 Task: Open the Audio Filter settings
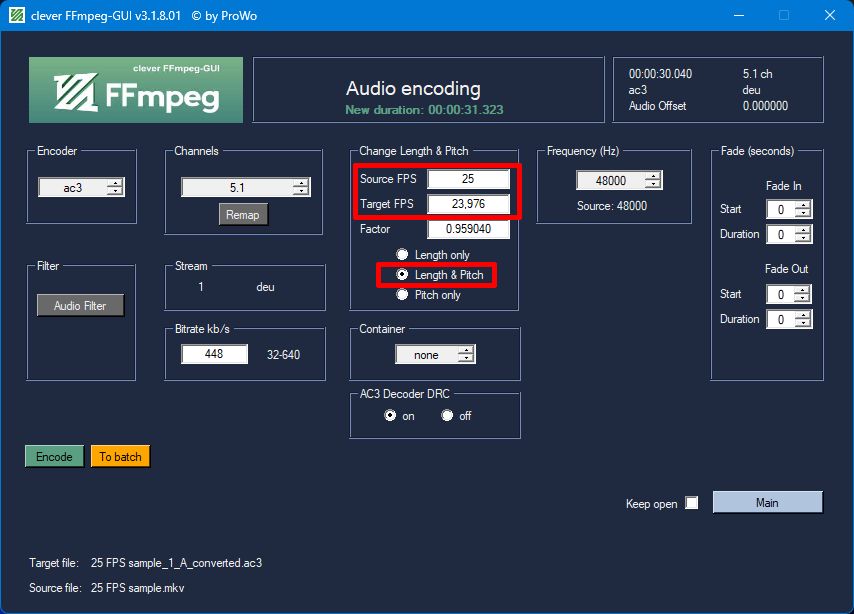coord(80,306)
